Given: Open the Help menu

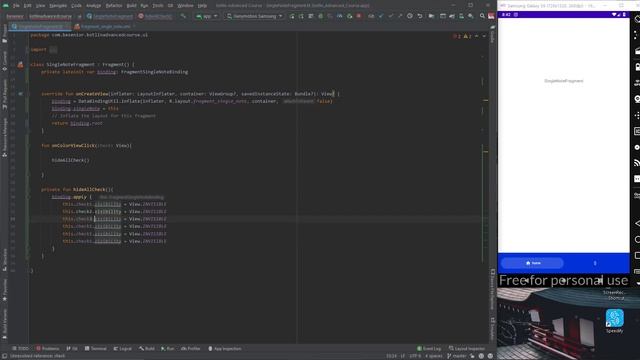Looking at the screenshot, I should [x=202, y=6].
